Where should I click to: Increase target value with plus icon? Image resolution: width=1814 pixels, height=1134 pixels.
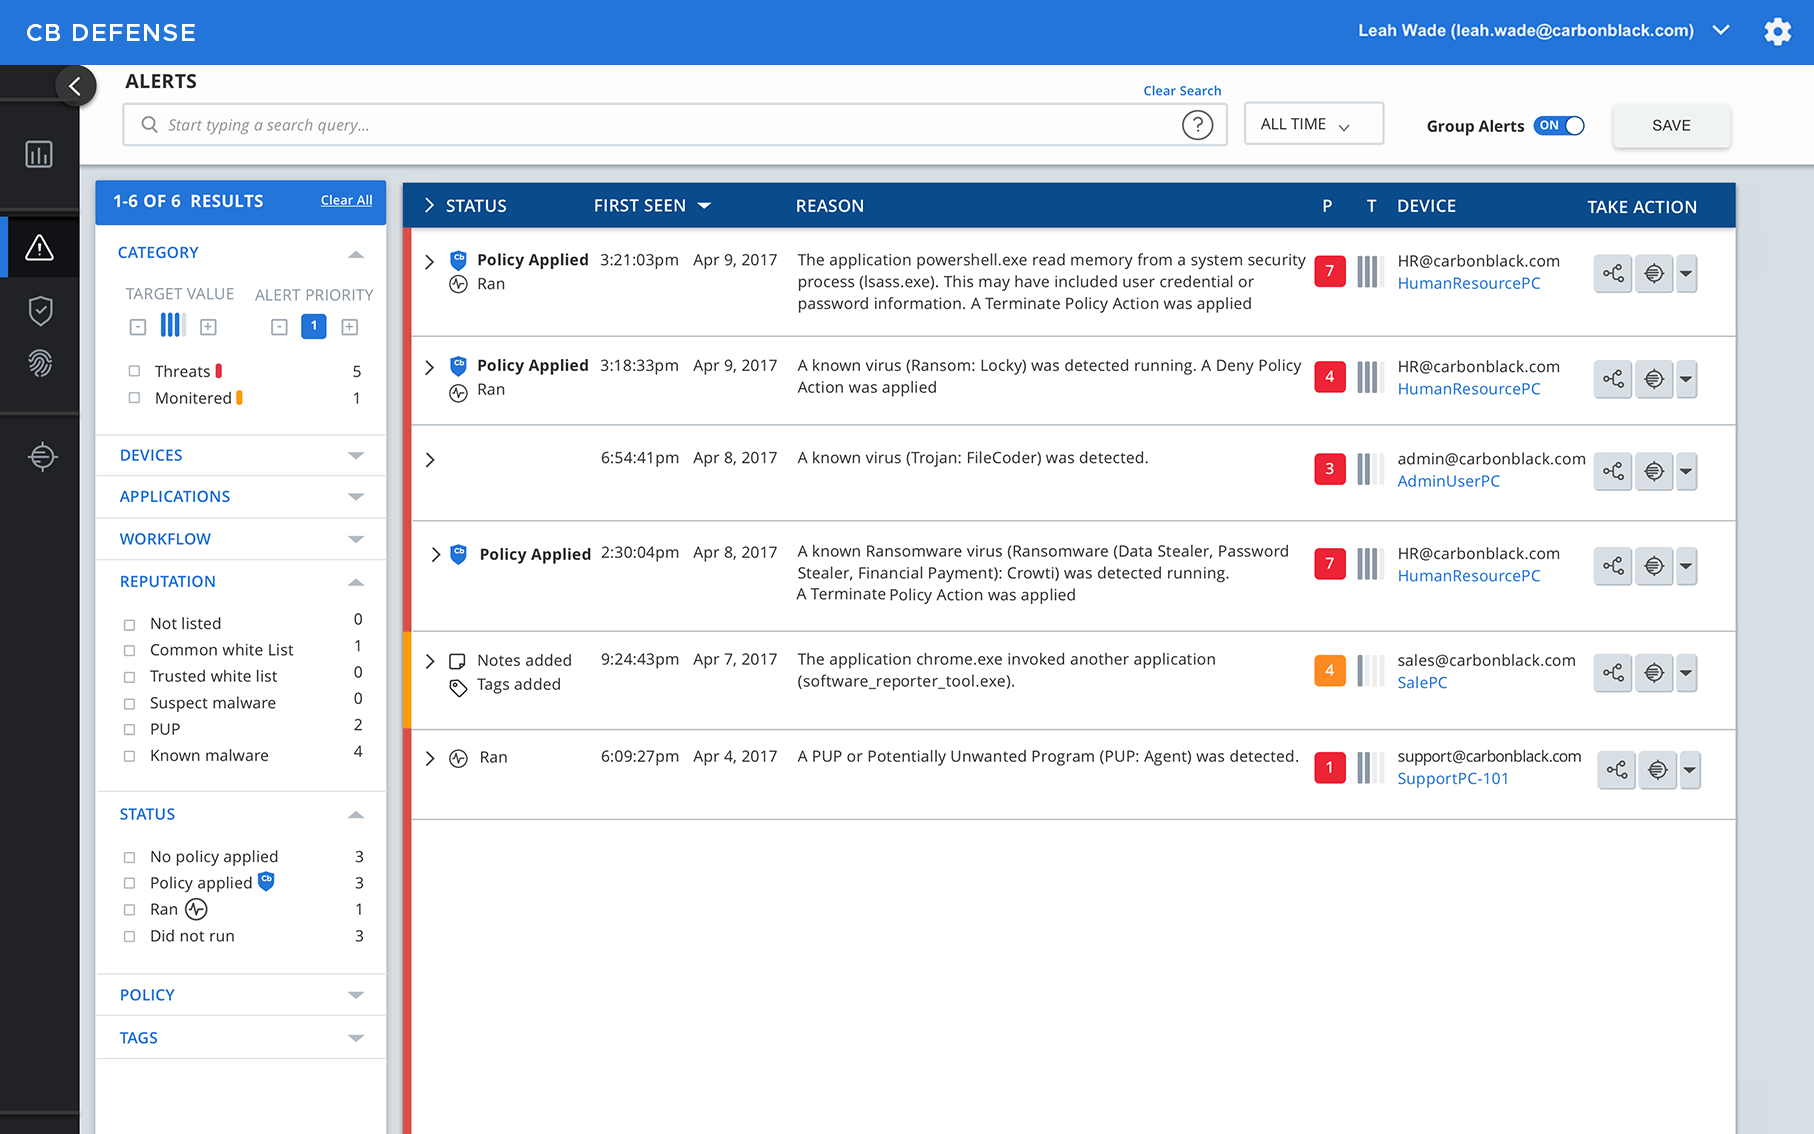point(208,327)
